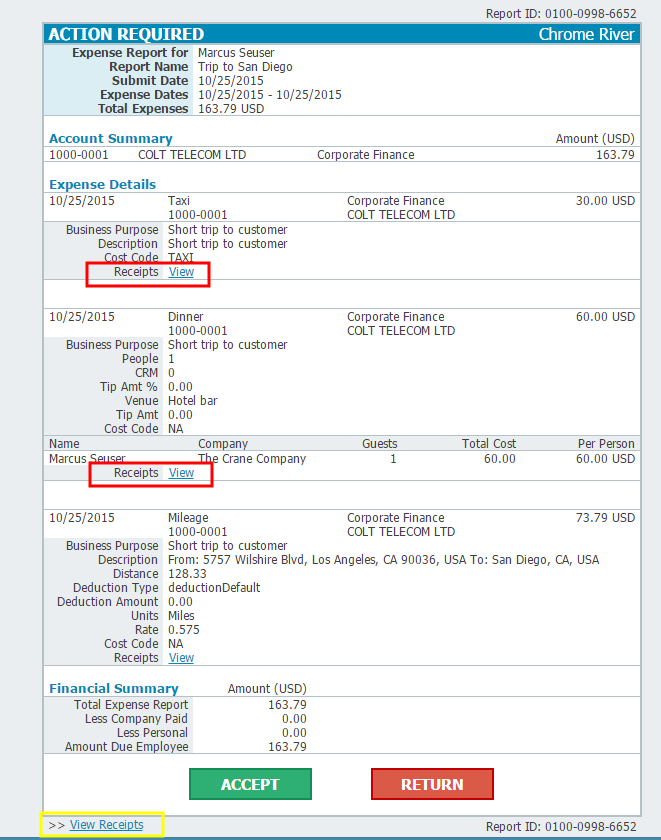Click the 'Total Cost' column header
Viewport: 661px width, 840px height.
point(489,444)
